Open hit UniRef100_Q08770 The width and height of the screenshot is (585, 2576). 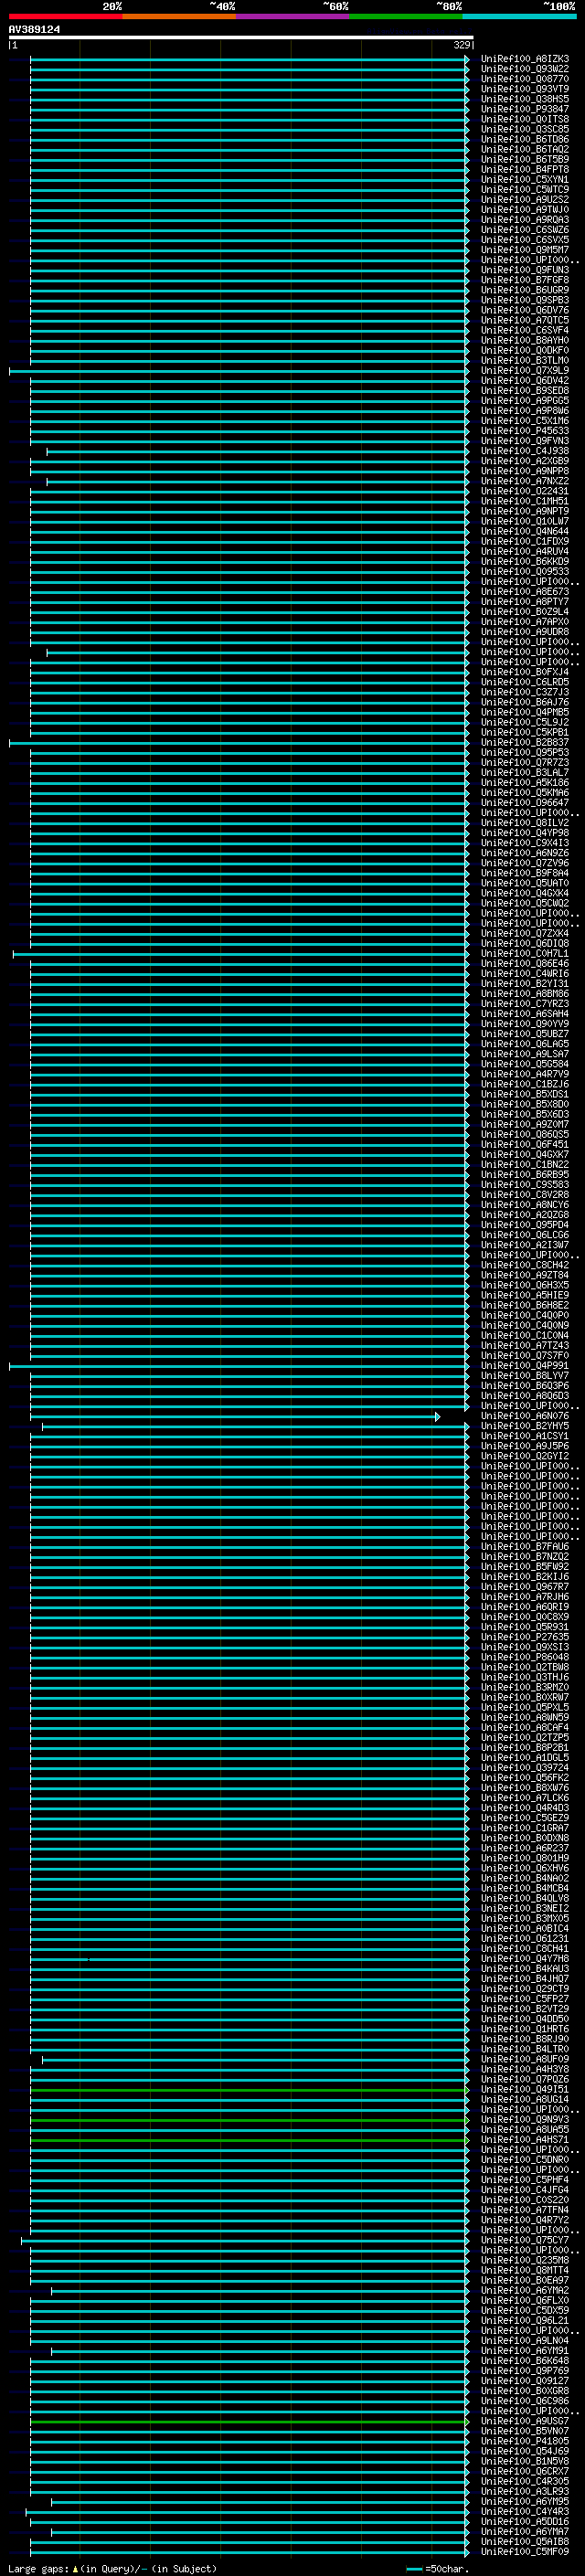pos(524,79)
